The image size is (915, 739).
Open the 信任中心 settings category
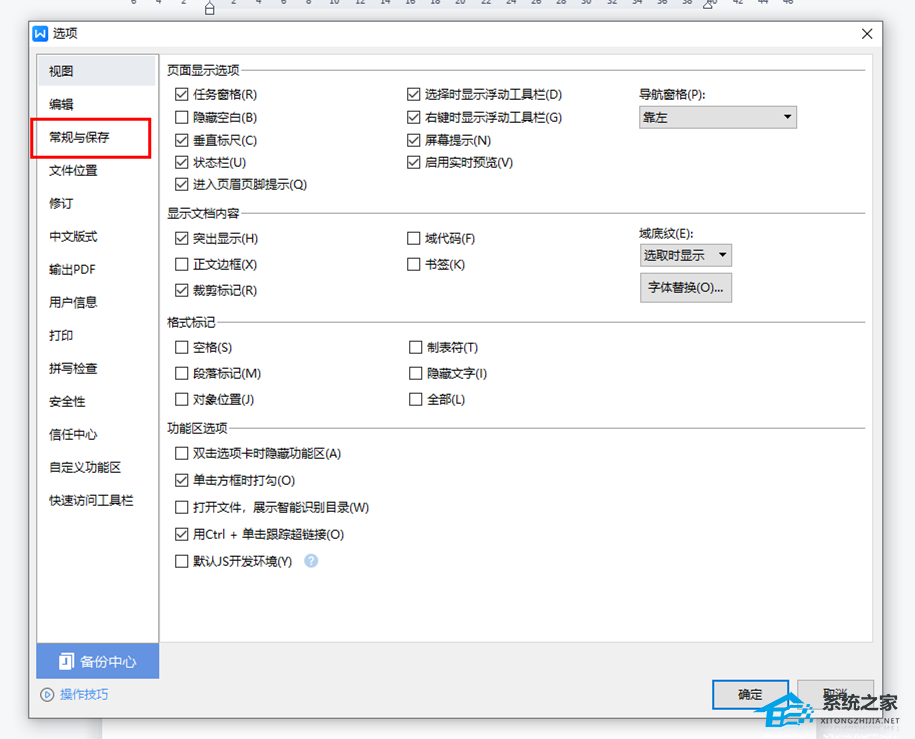tap(97, 434)
